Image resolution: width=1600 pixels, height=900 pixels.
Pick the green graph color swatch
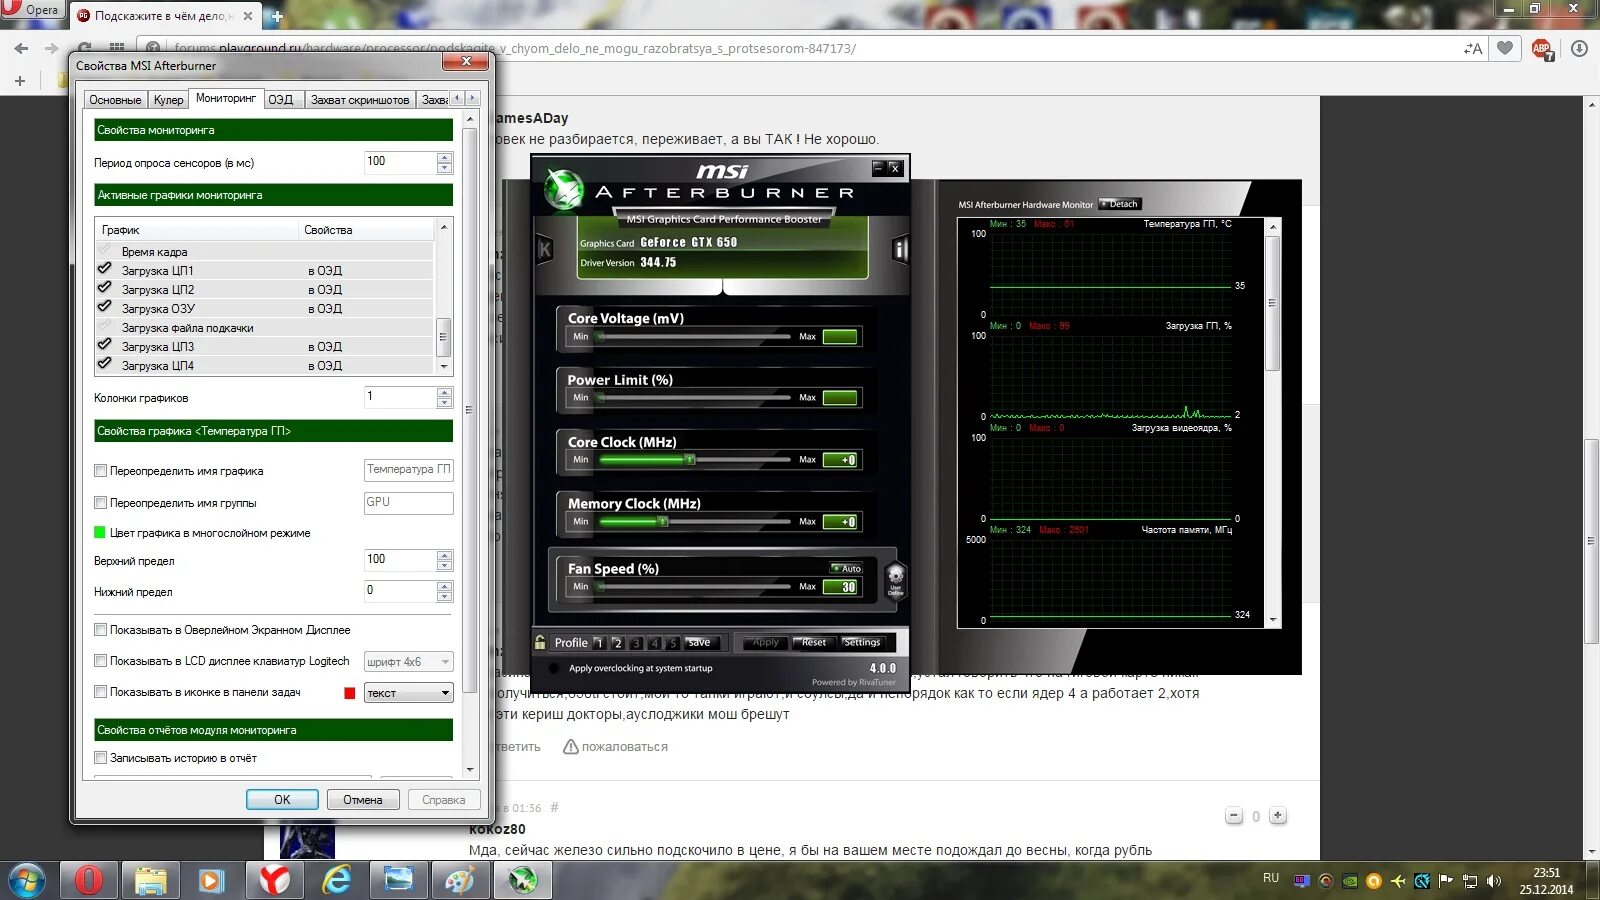tap(100, 533)
